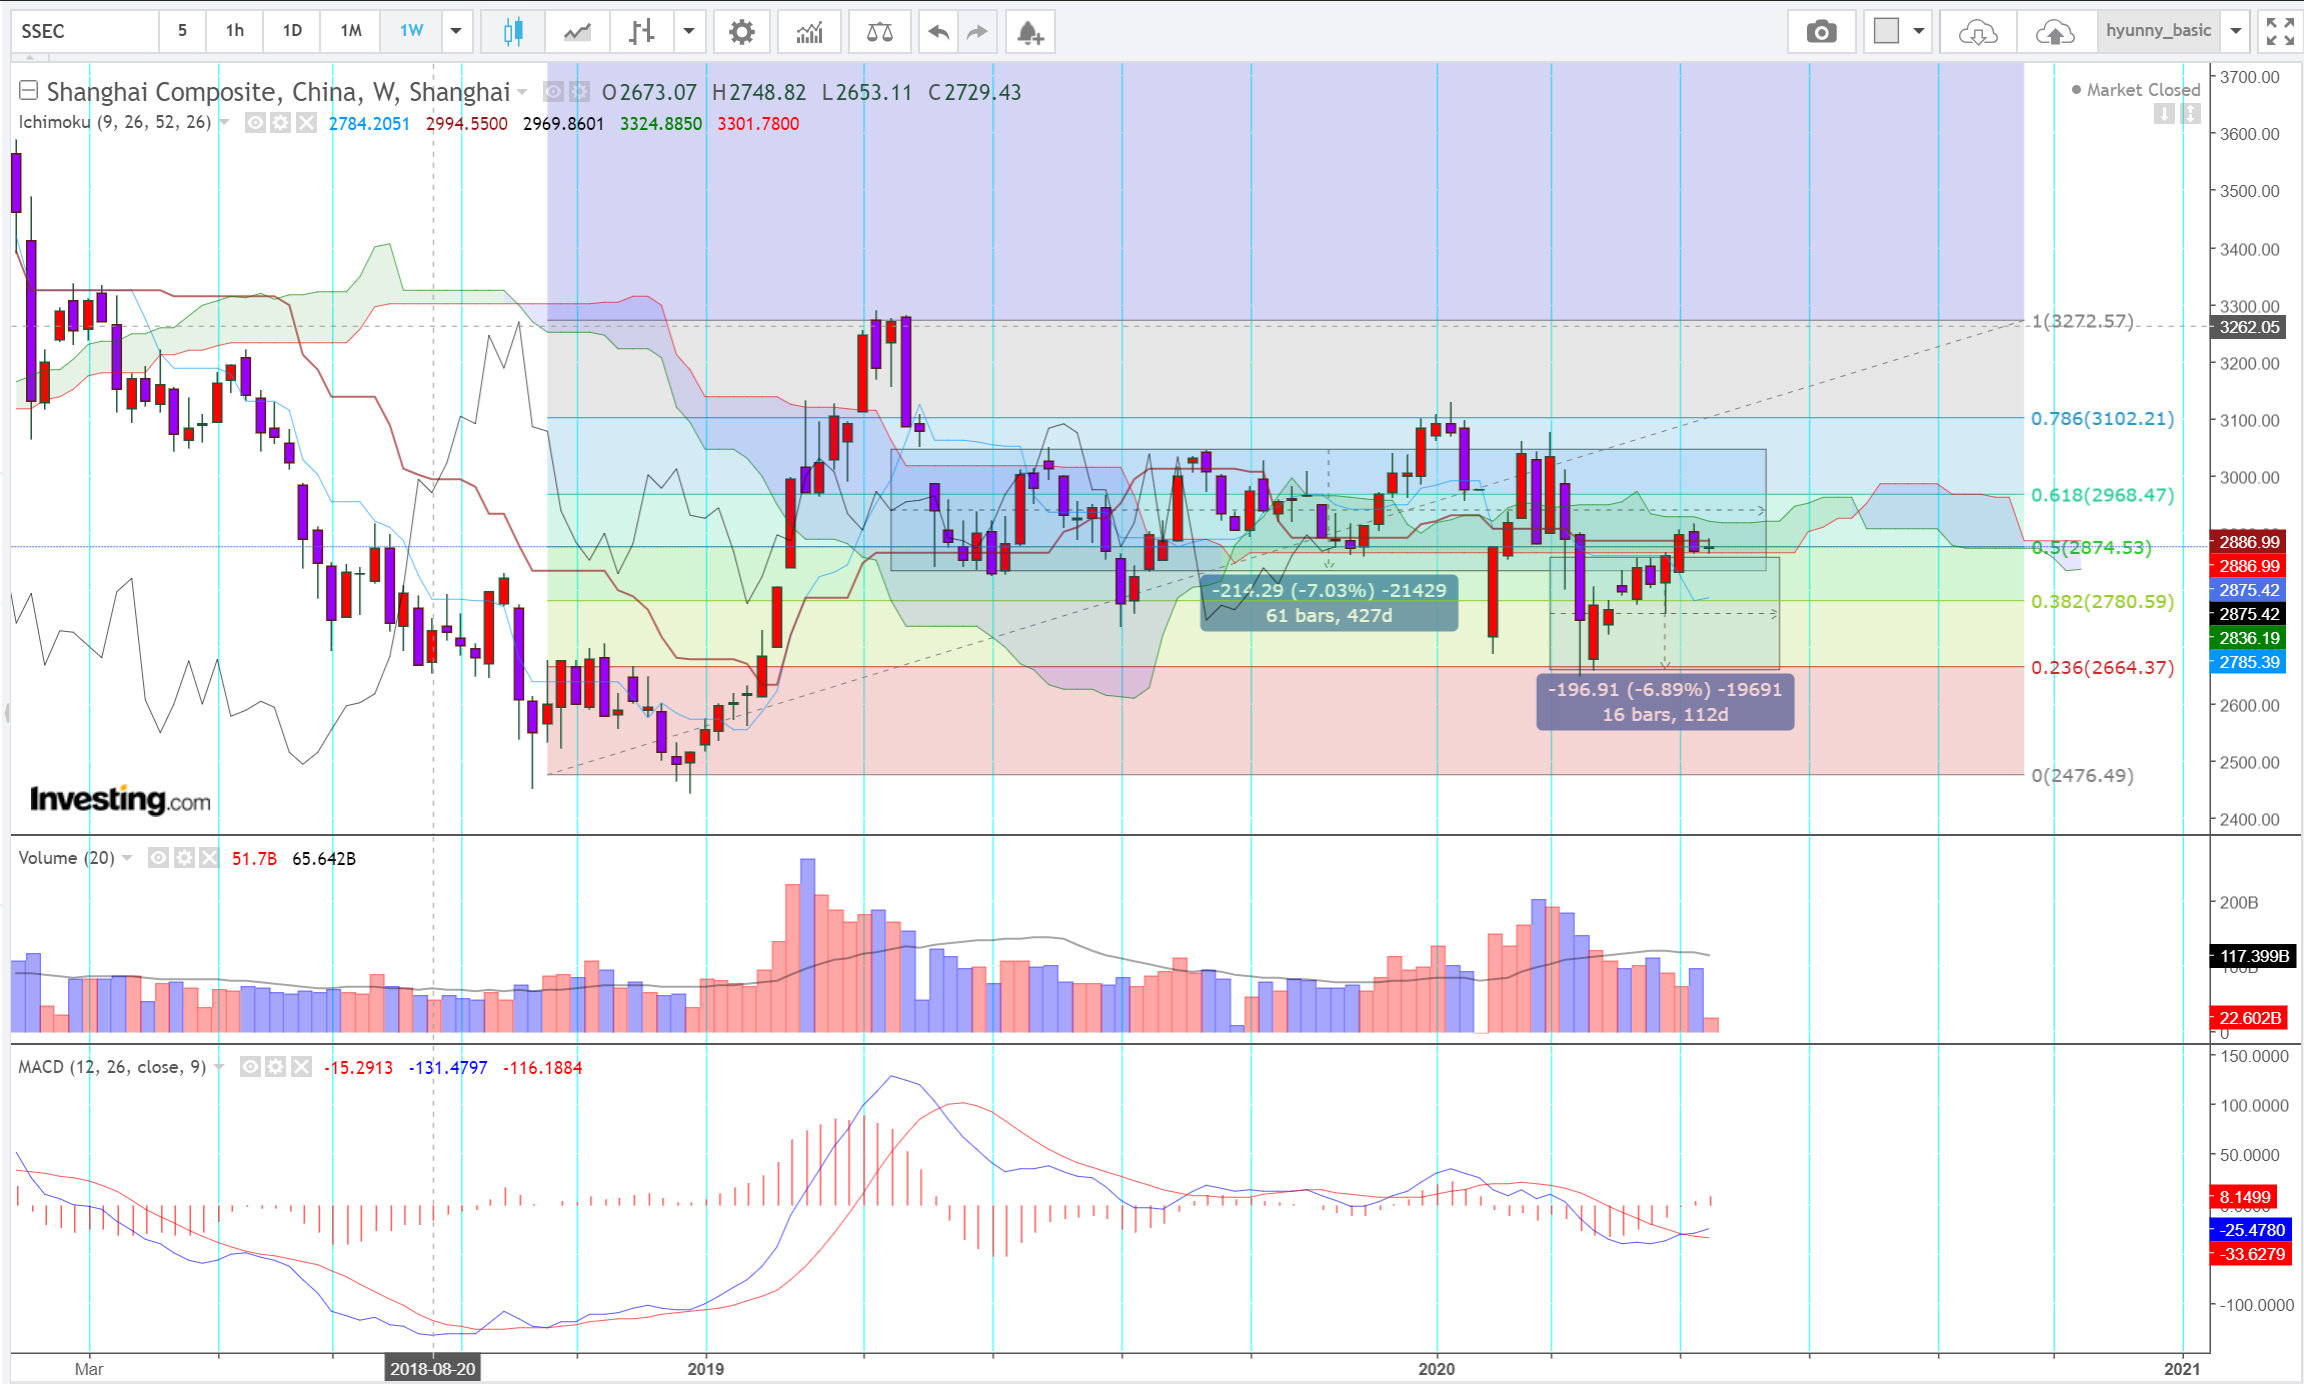2304x1384 pixels.
Task: Click the SSEC symbol input field
Action: 85,31
